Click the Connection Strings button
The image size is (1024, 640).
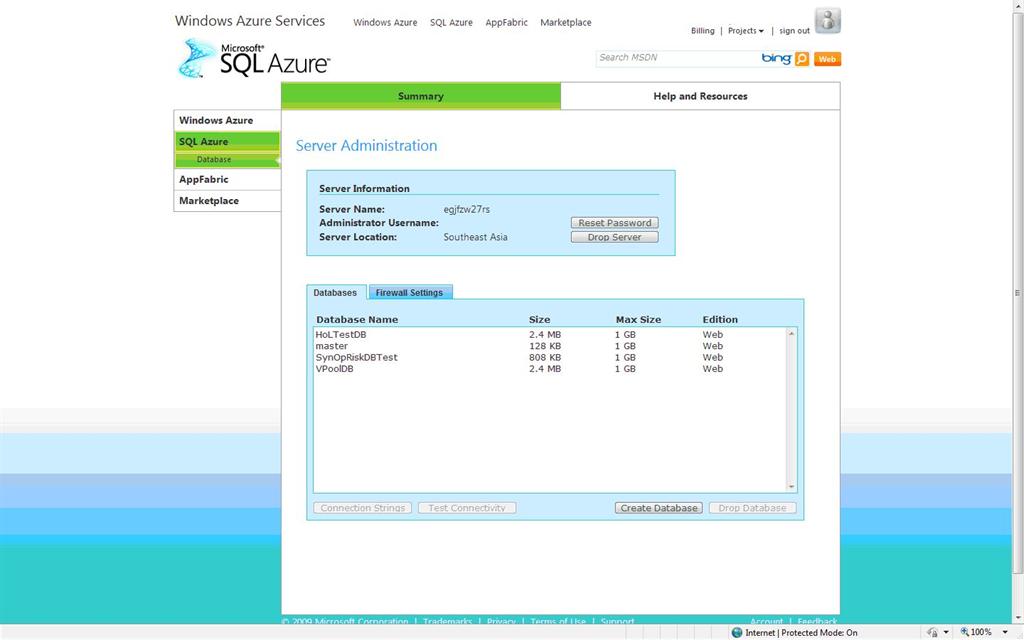(362, 507)
